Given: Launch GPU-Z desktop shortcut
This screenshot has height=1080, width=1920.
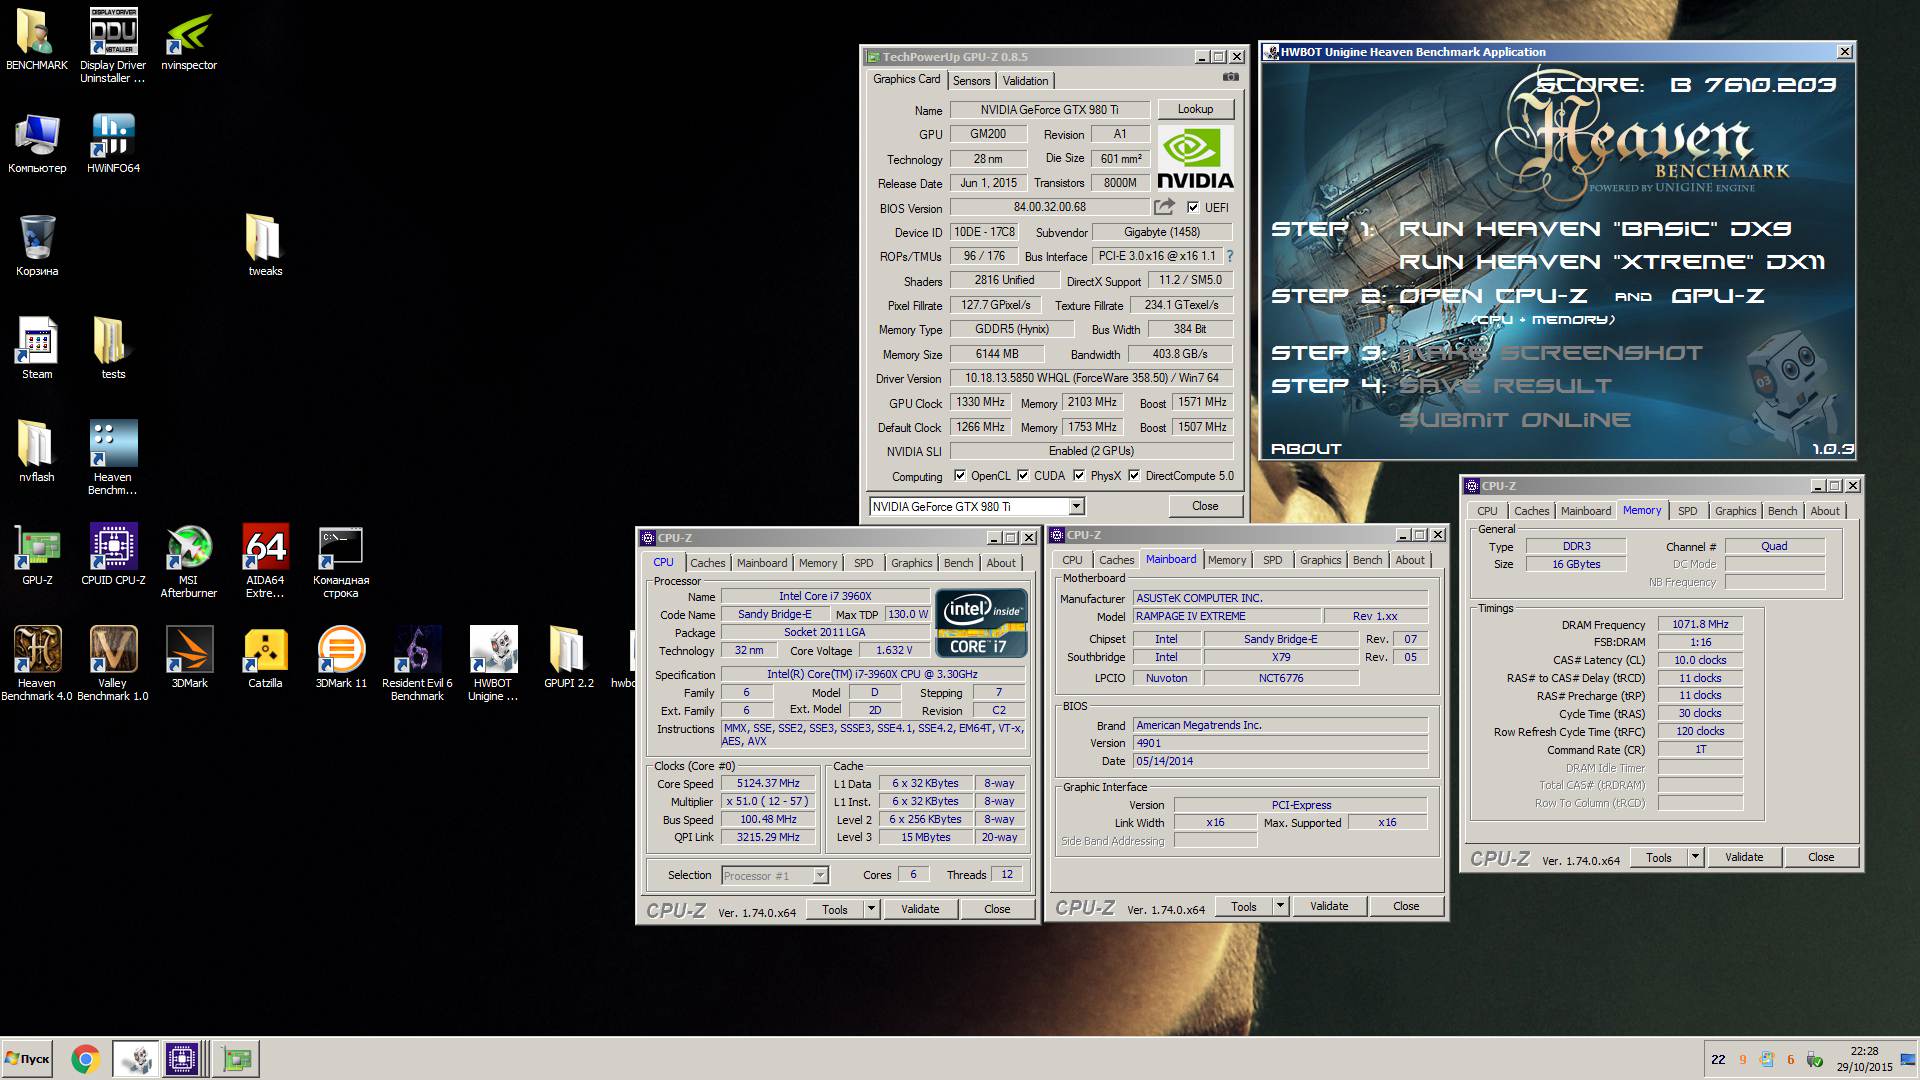Looking at the screenshot, I should [37, 555].
